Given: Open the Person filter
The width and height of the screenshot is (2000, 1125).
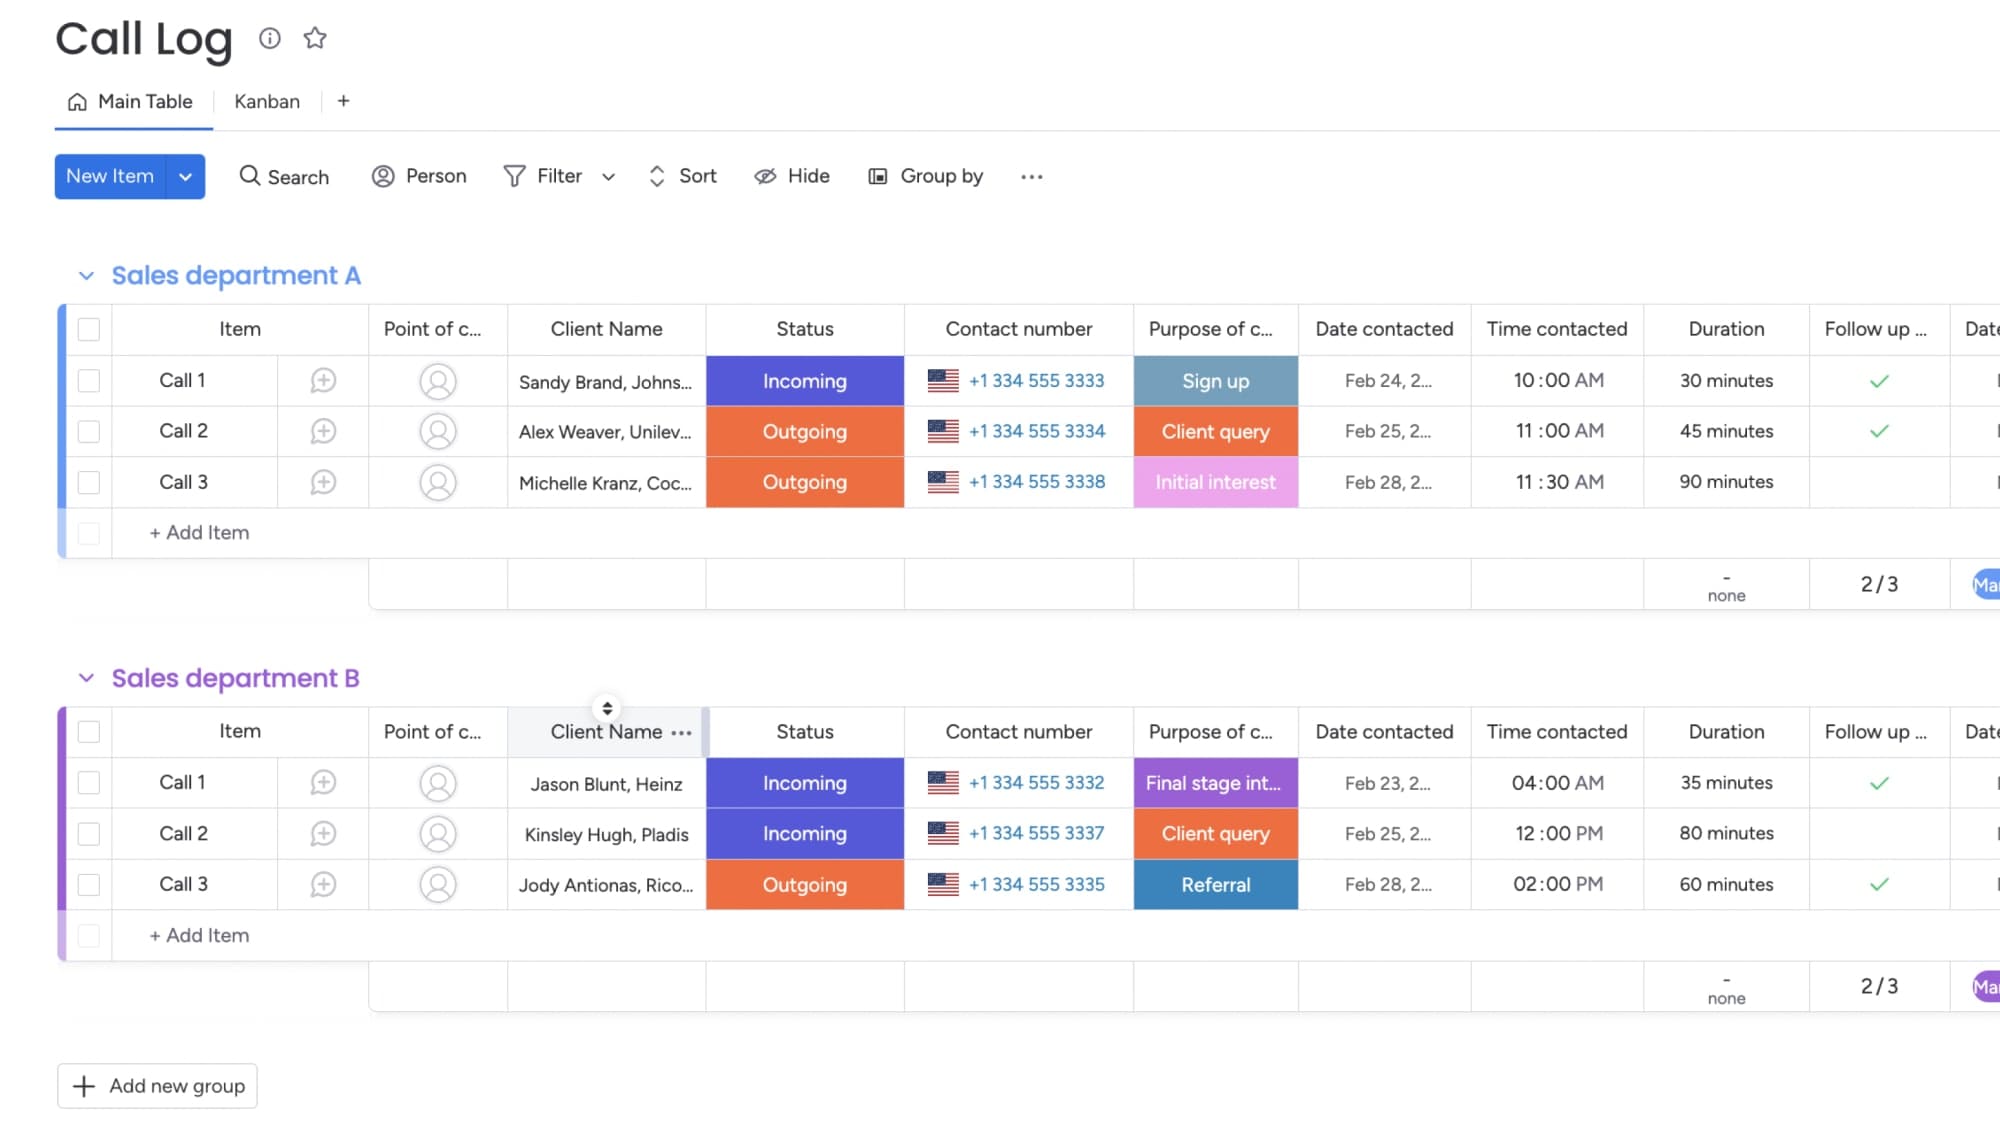Looking at the screenshot, I should click(419, 176).
